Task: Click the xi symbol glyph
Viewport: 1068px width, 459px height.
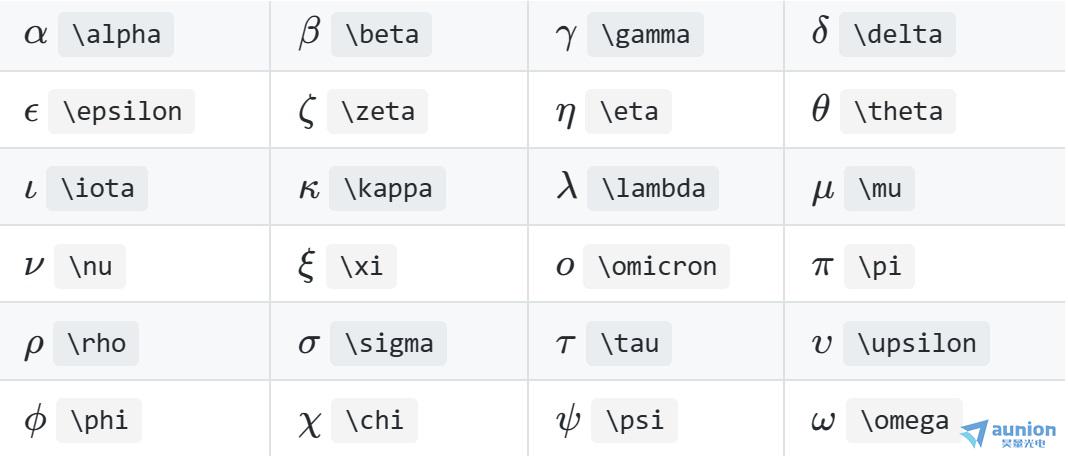Action: tap(307, 266)
